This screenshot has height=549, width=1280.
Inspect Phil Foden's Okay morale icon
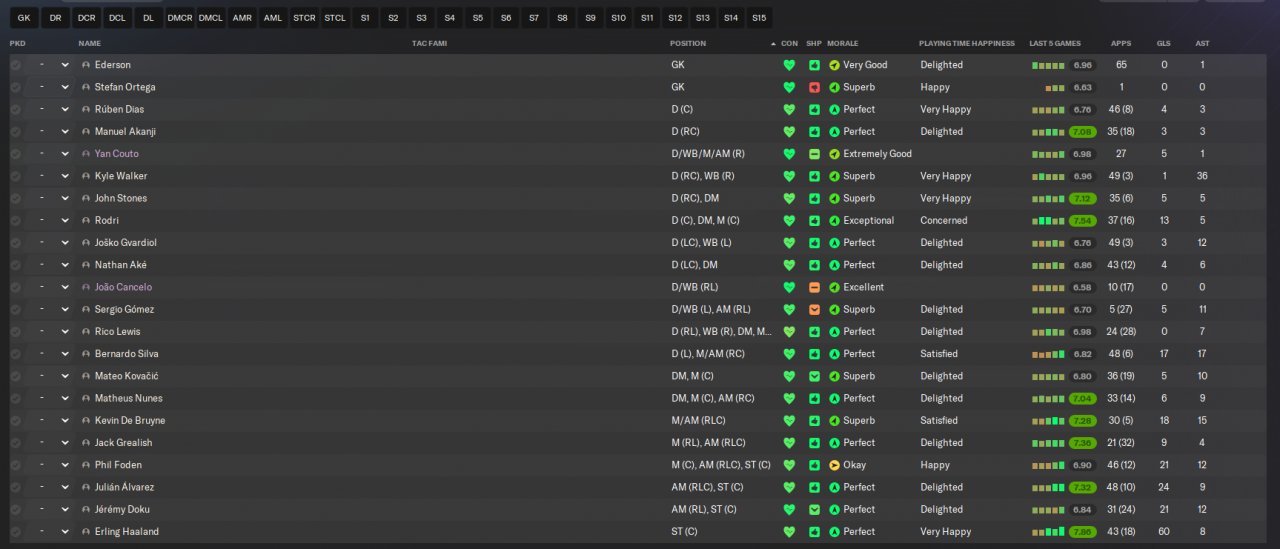834,465
